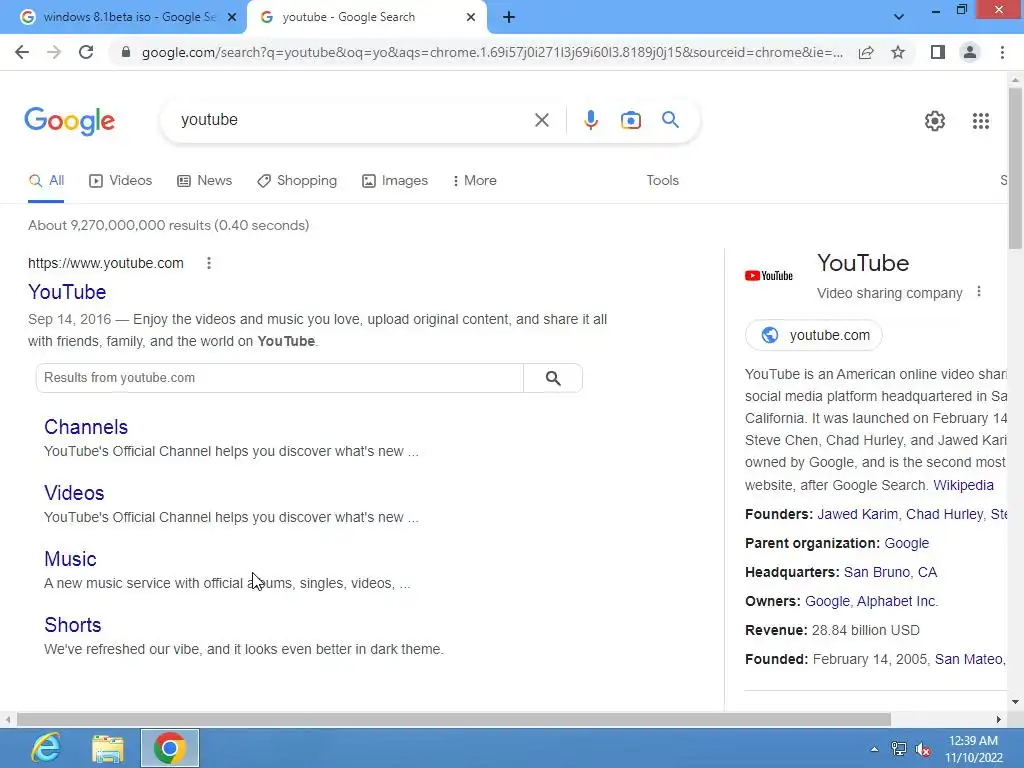Open Alphabet Inc. owner link
The height and width of the screenshot is (768, 1024).
tap(897, 601)
